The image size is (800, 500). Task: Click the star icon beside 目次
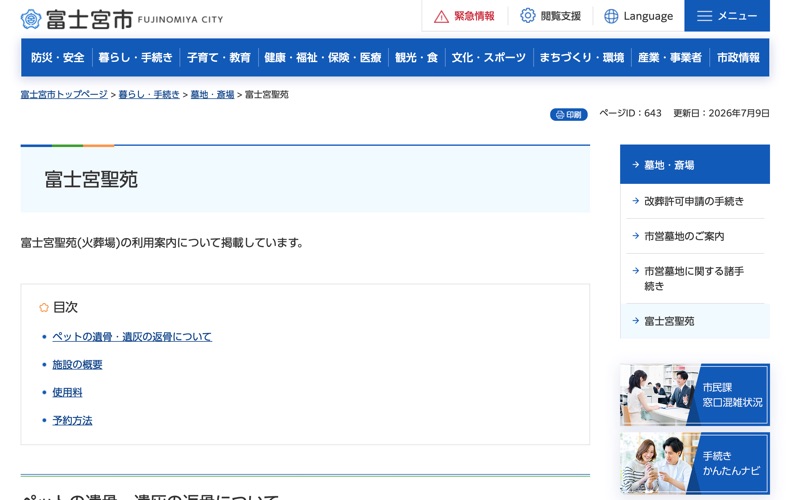[44, 307]
